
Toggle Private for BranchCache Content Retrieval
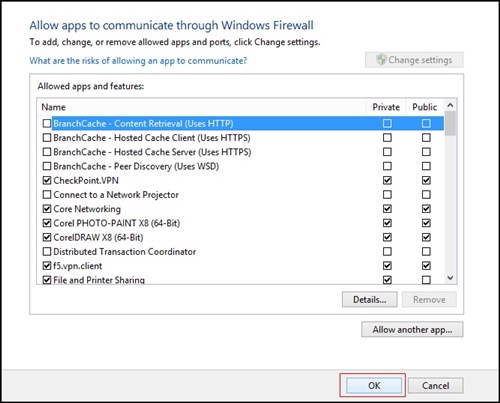point(387,123)
